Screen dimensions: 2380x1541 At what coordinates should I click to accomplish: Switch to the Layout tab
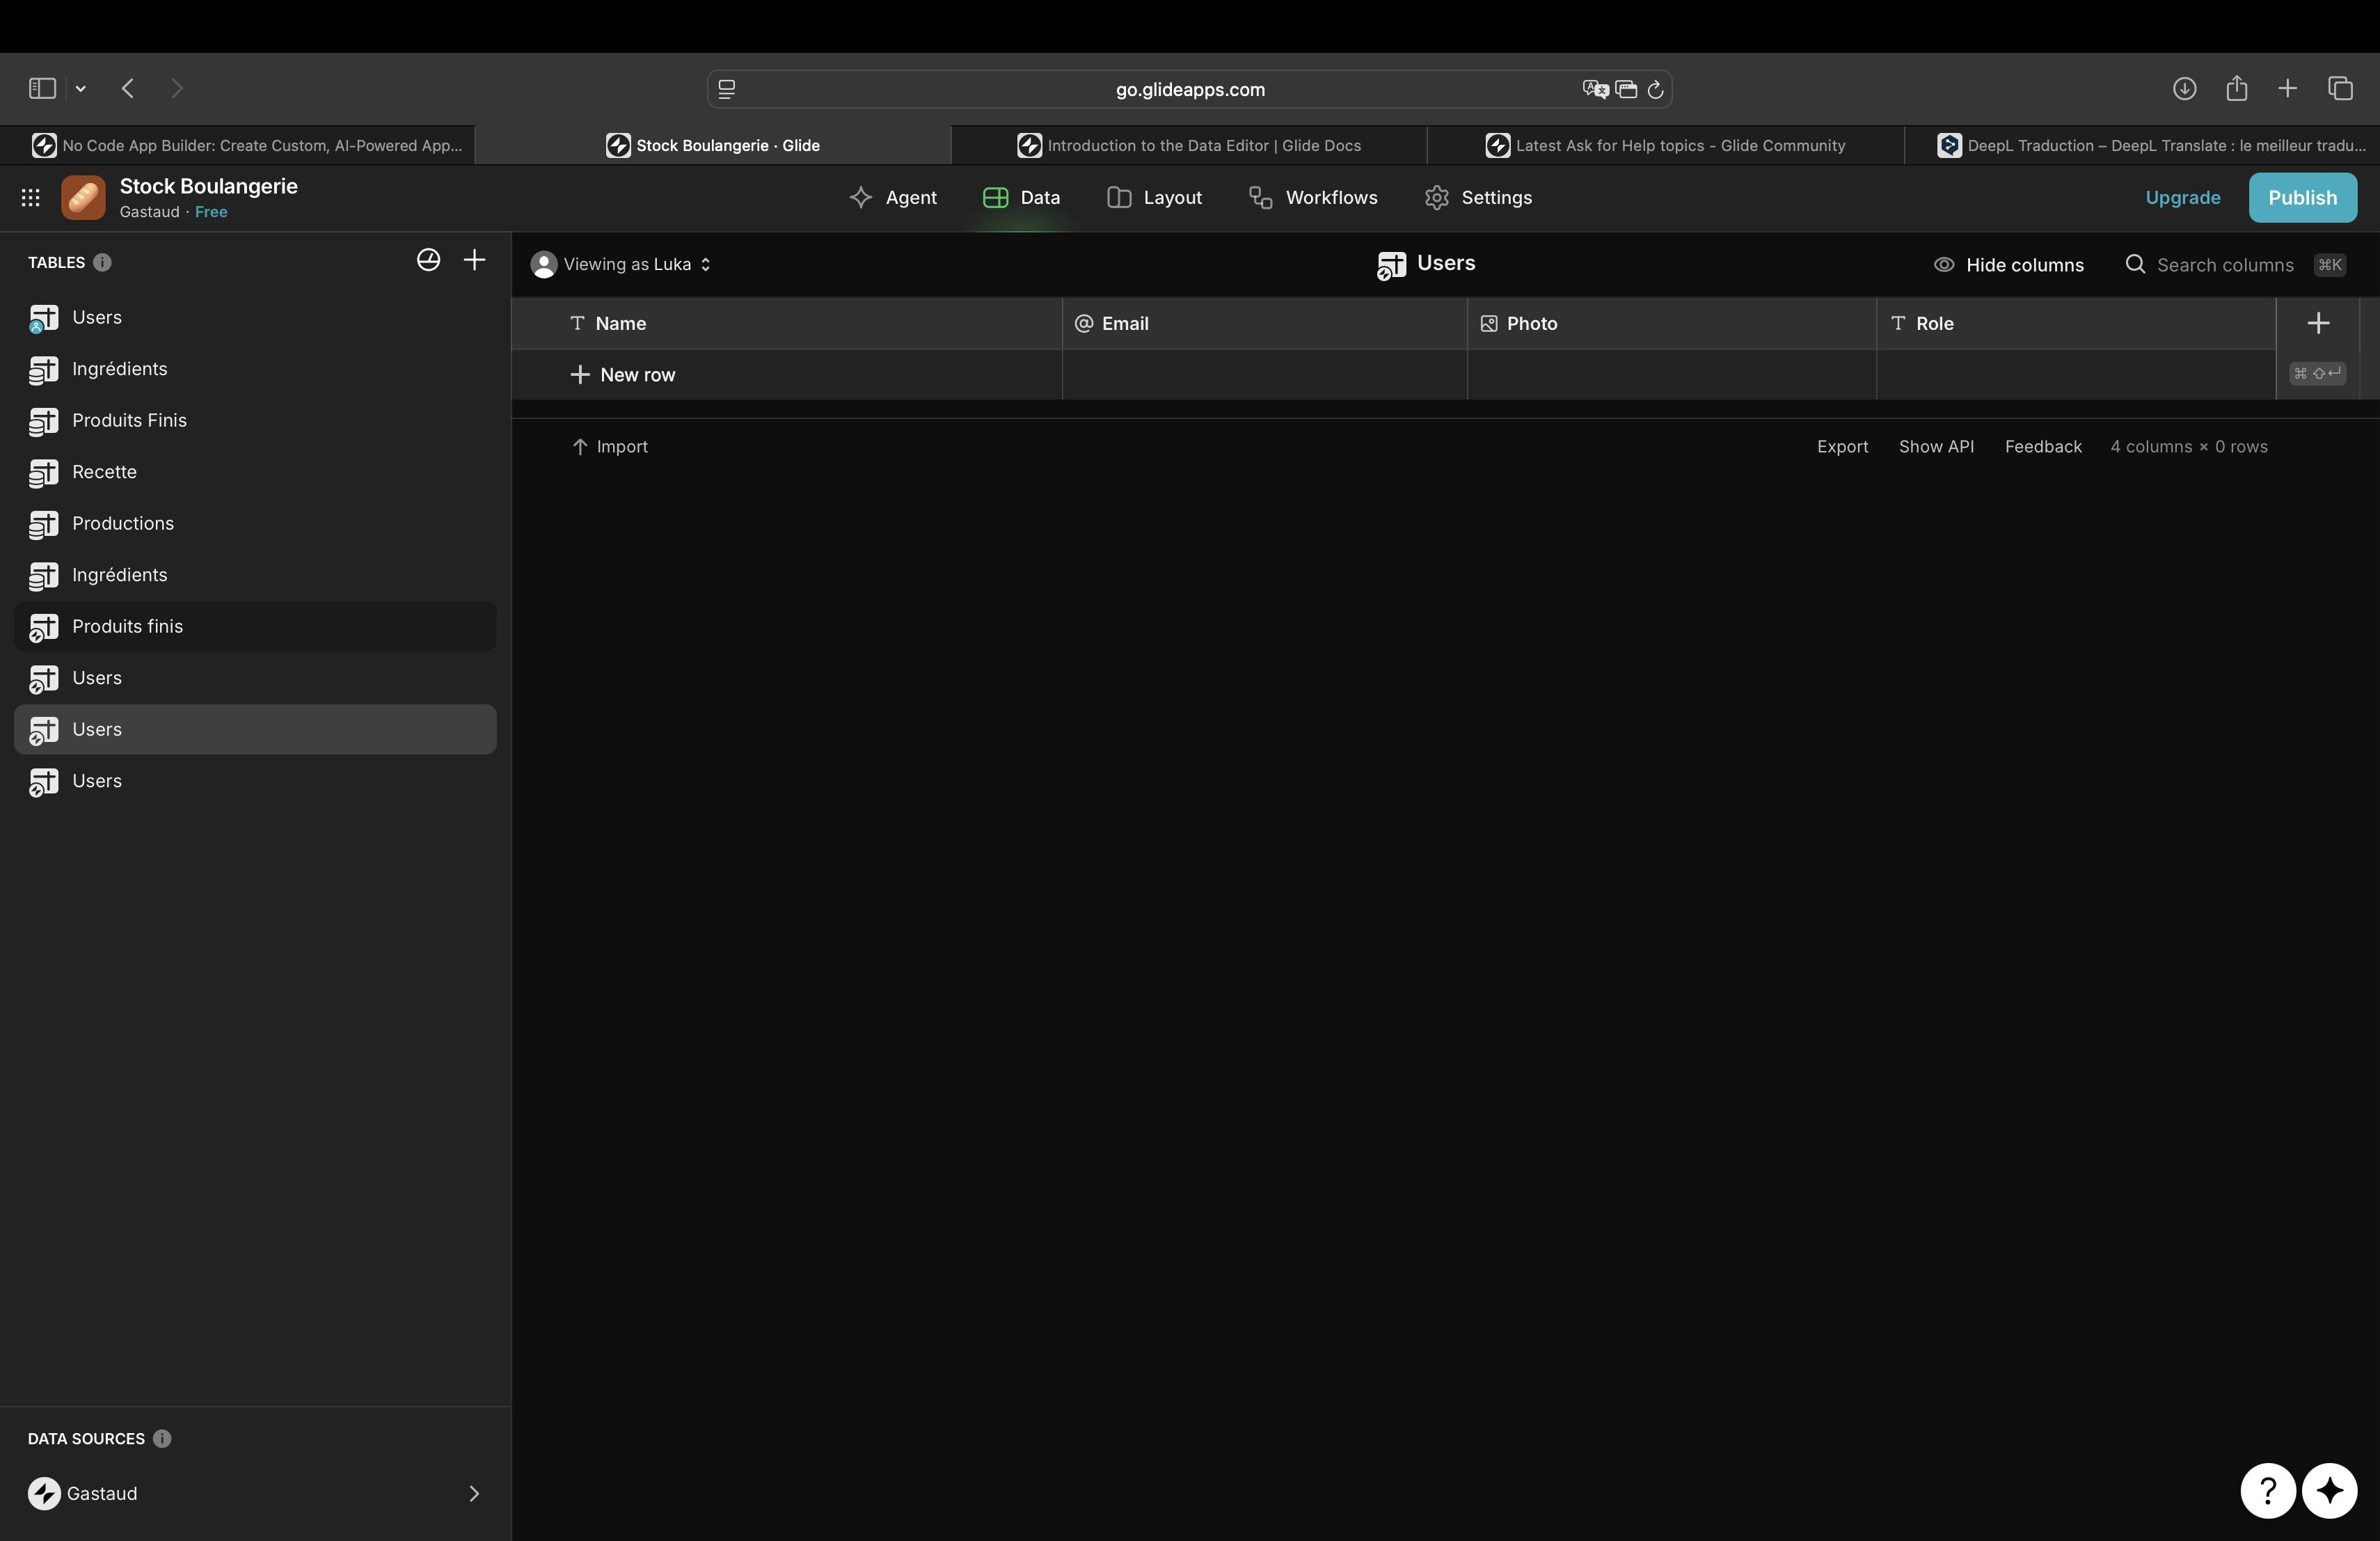[x=1154, y=198]
